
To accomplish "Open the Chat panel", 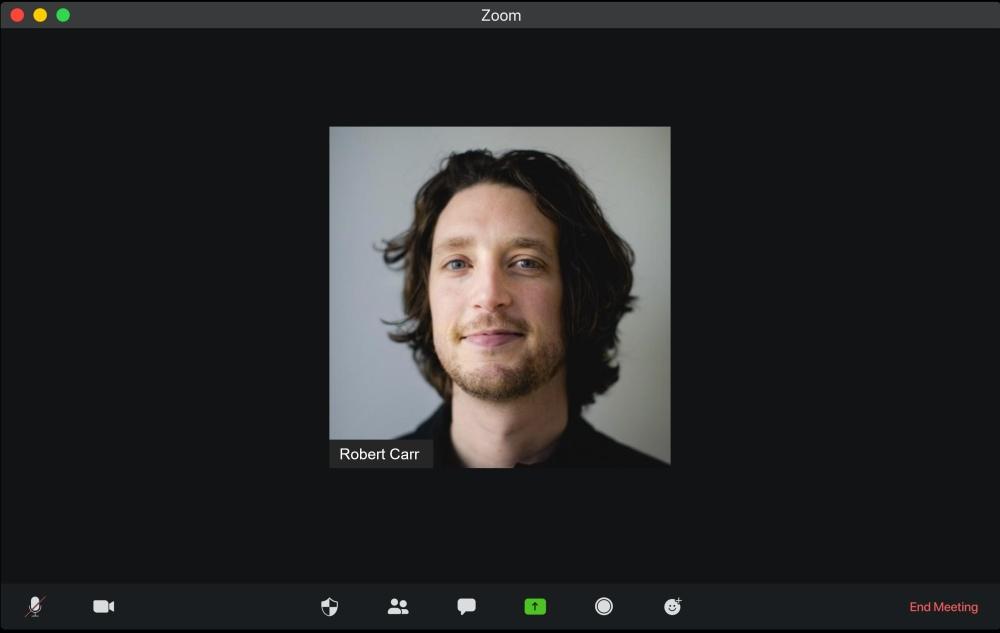I will pos(466,606).
